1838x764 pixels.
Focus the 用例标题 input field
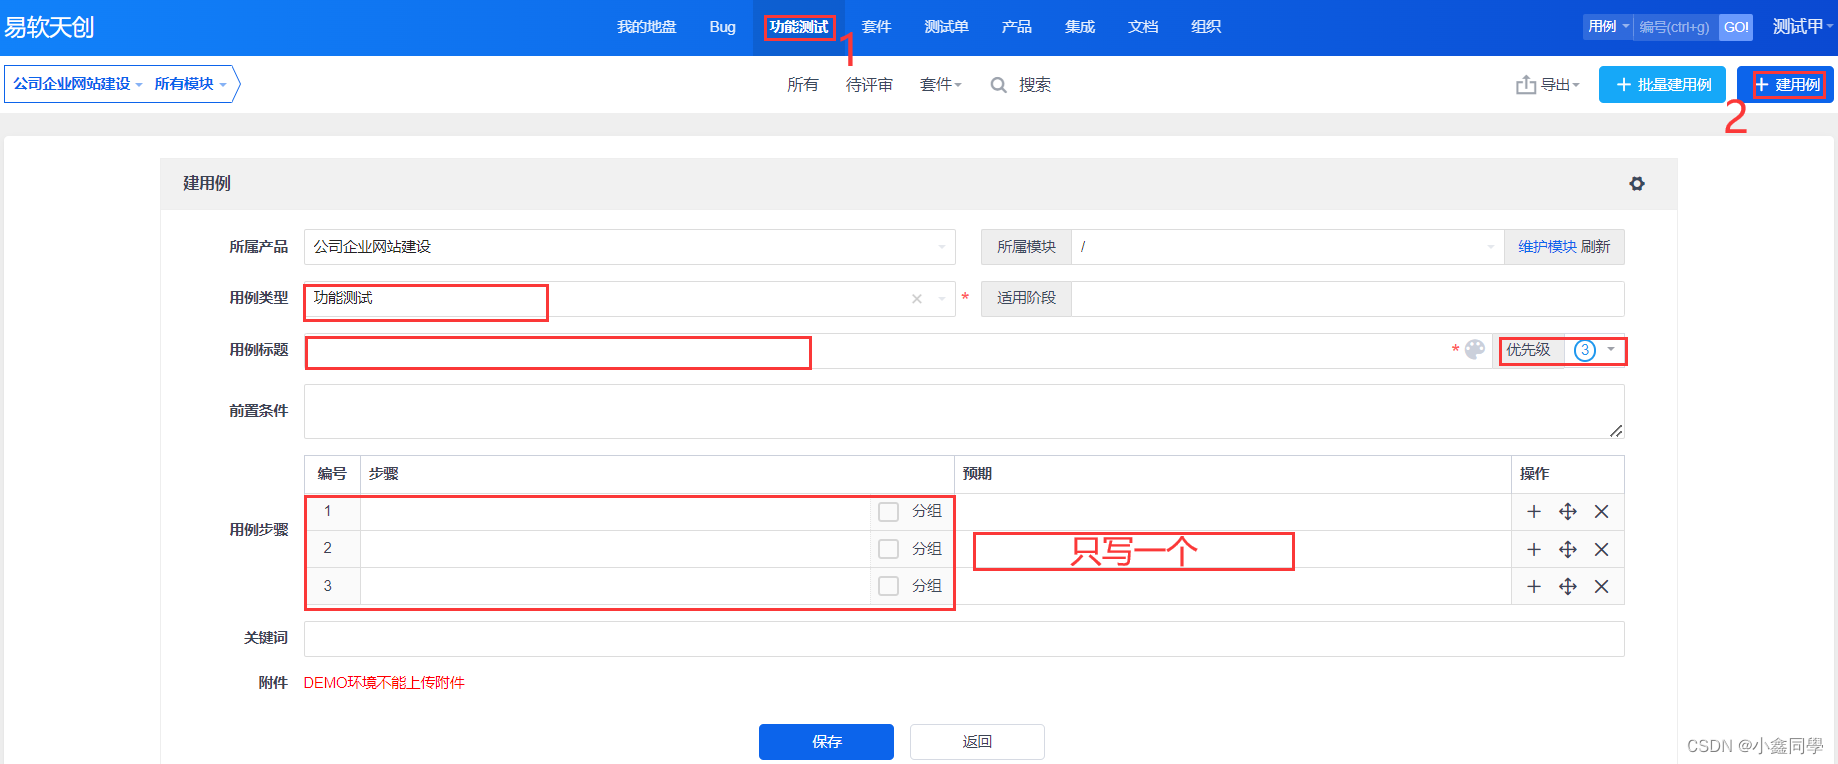click(876, 351)
